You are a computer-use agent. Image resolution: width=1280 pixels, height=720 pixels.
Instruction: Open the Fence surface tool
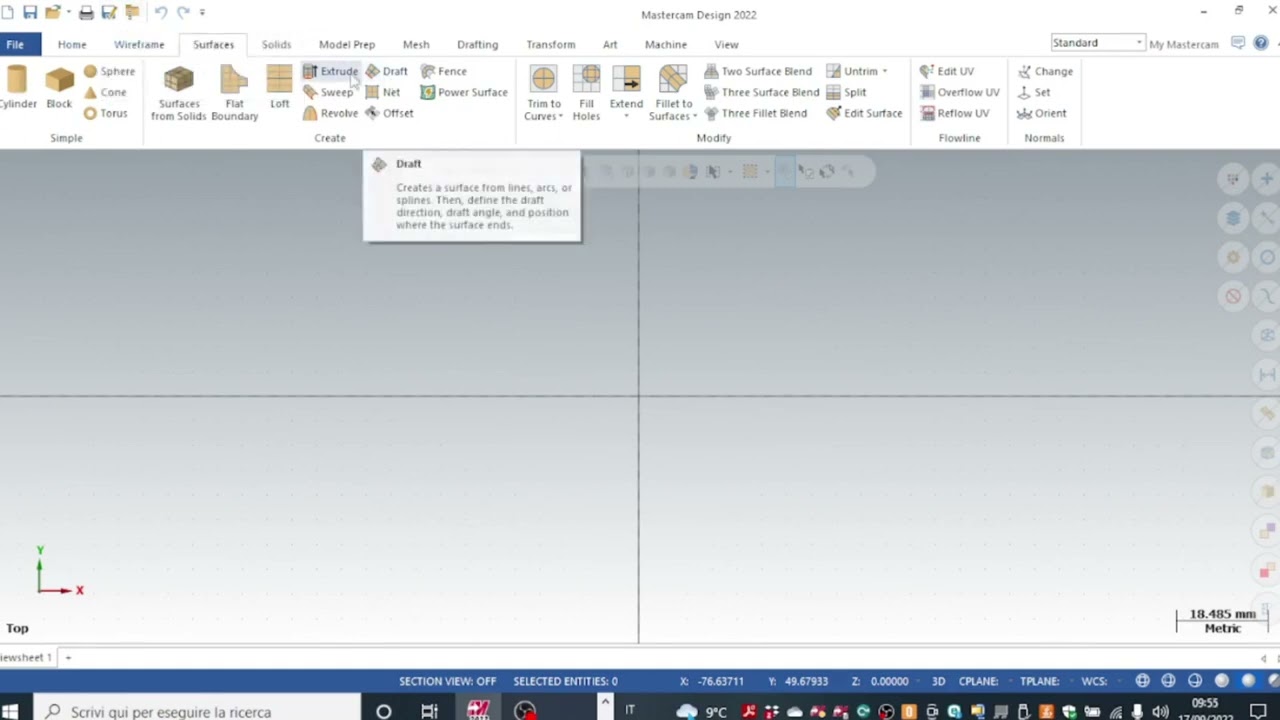(443, 71)
